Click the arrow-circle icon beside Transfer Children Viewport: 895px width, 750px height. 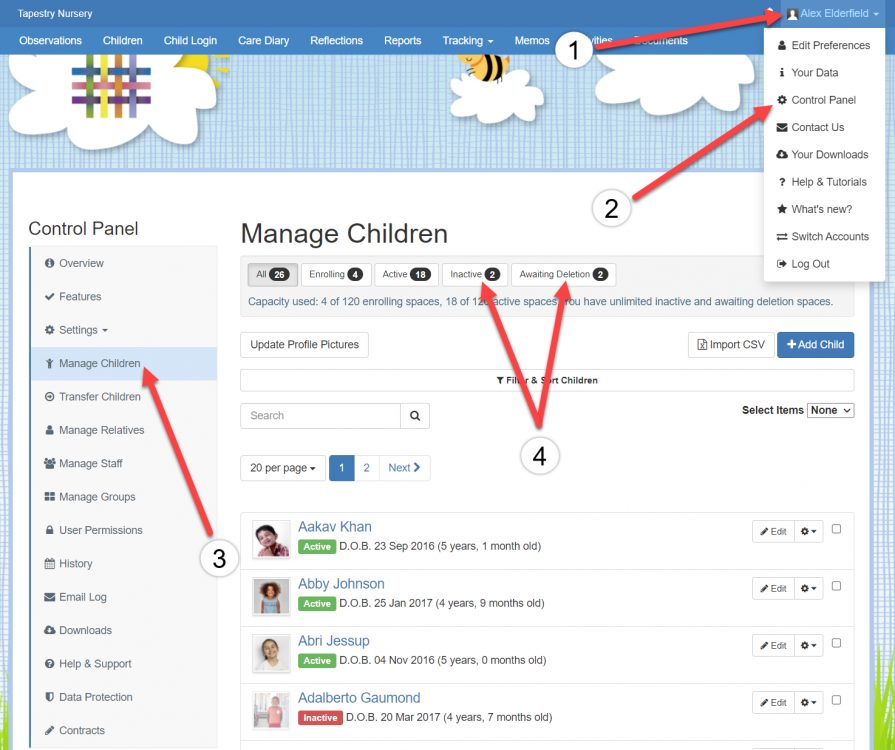pos(50,397)
